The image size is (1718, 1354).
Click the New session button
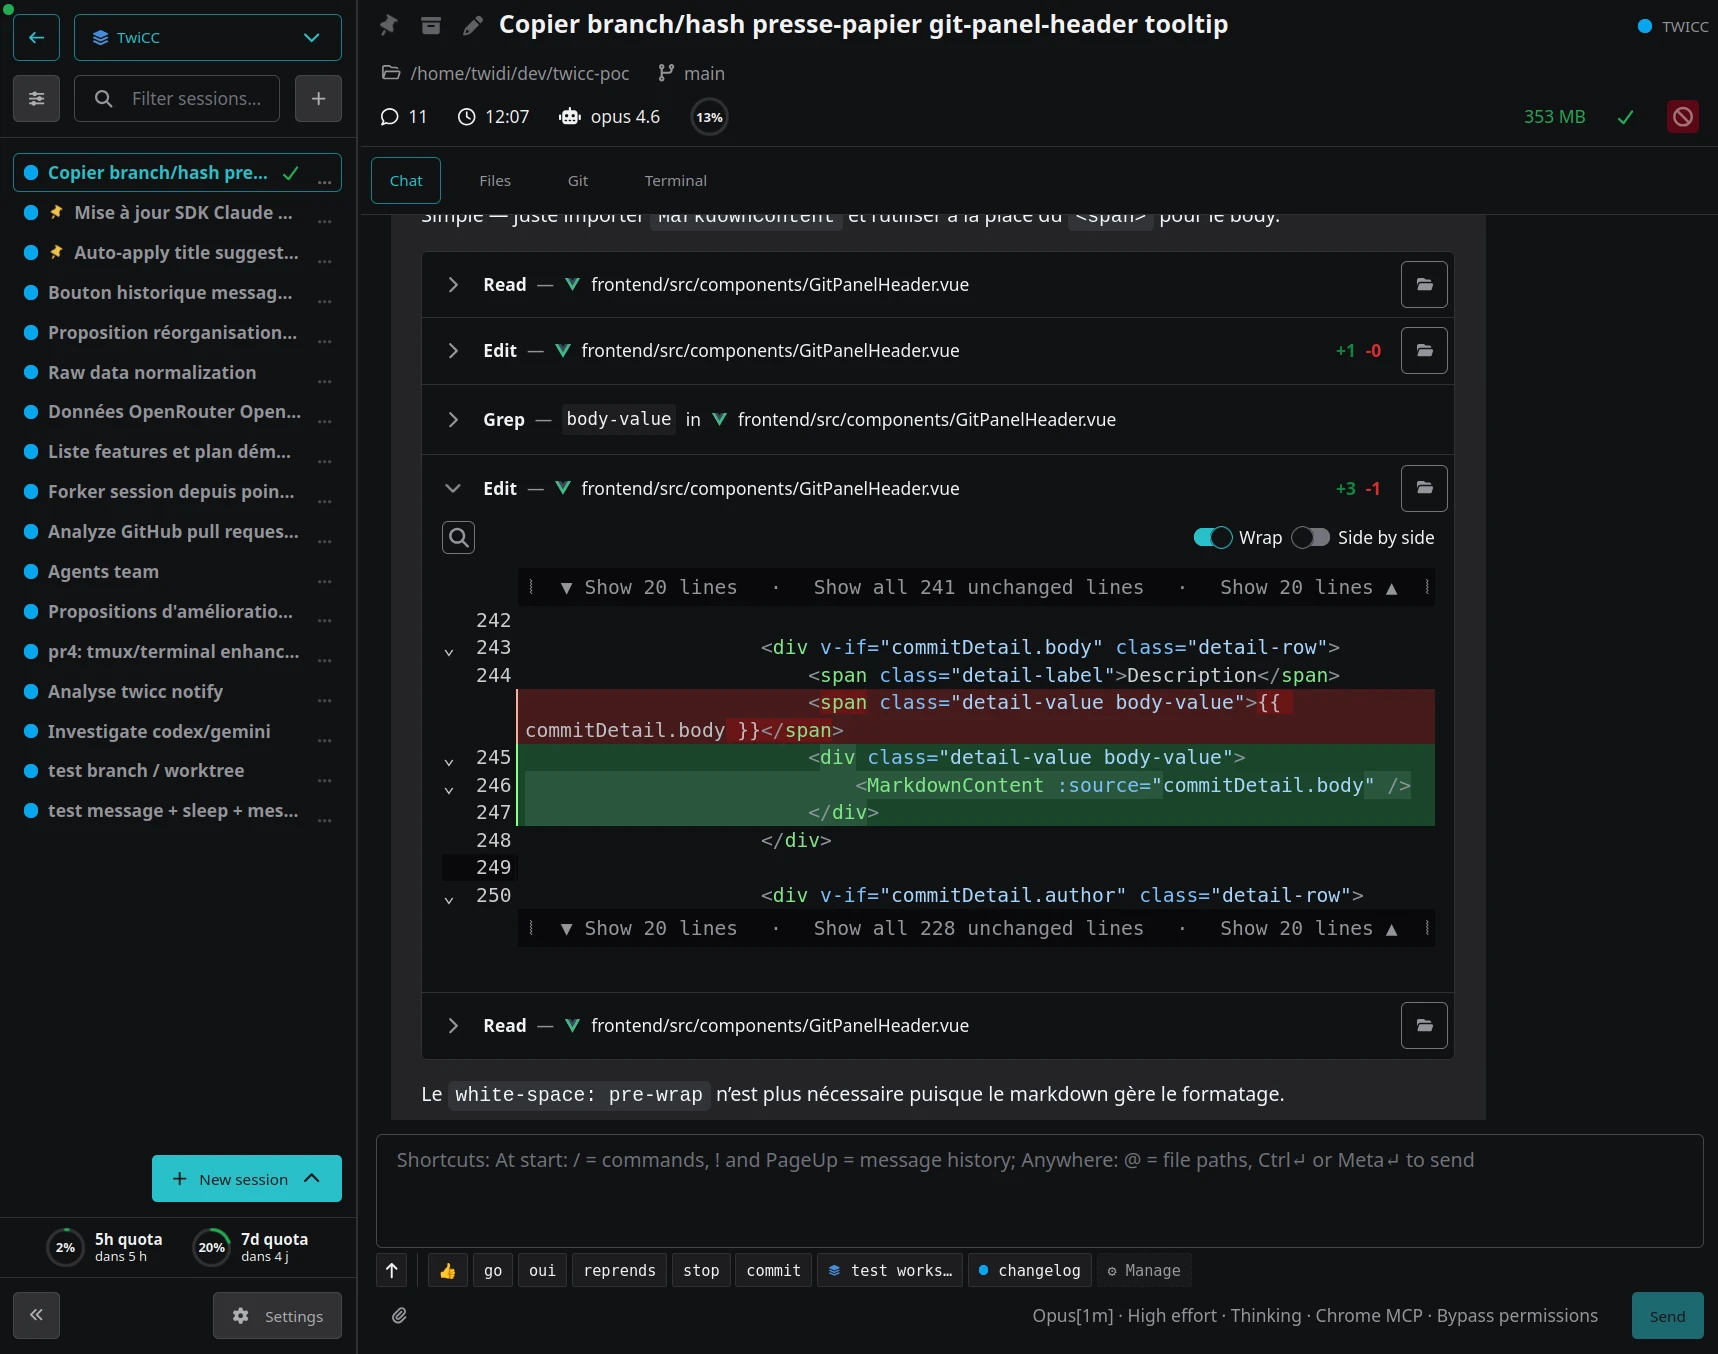click(232, 1179)
